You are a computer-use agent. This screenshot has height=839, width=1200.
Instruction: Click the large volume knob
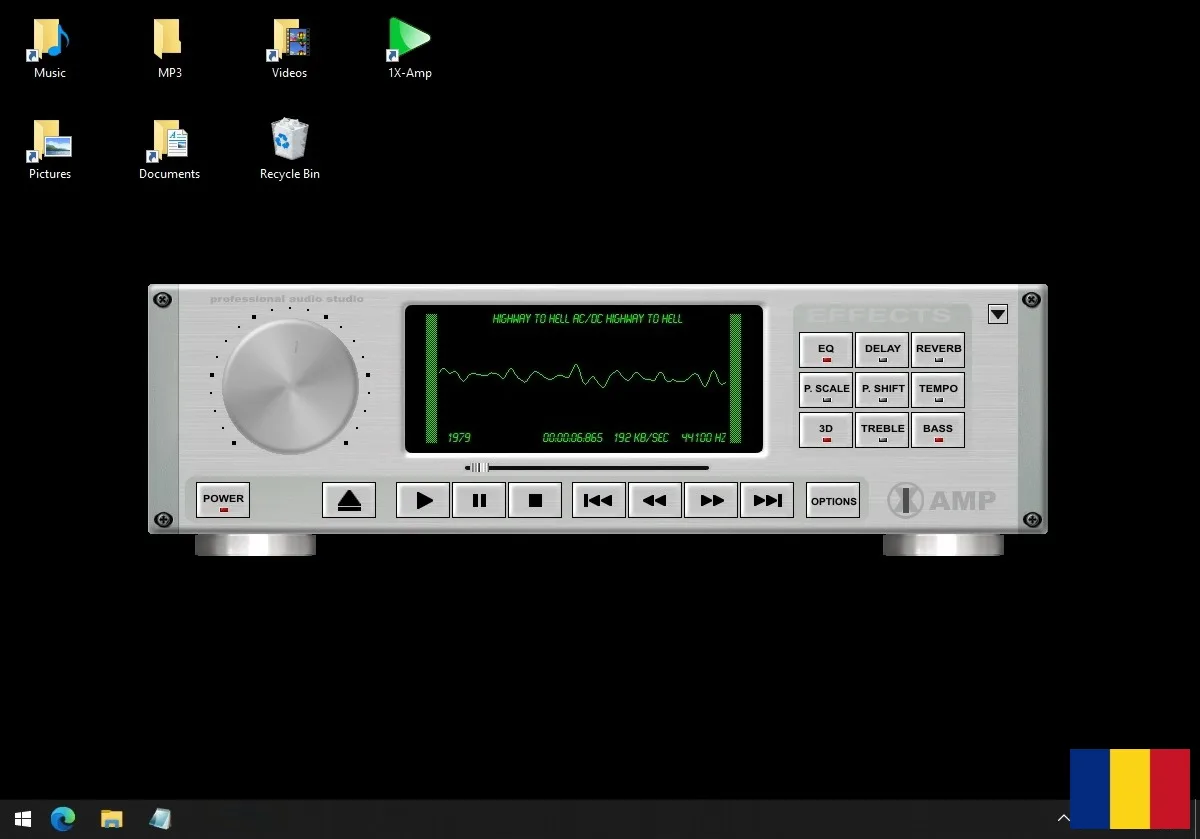pyautogui.click(x=290, y=386)
